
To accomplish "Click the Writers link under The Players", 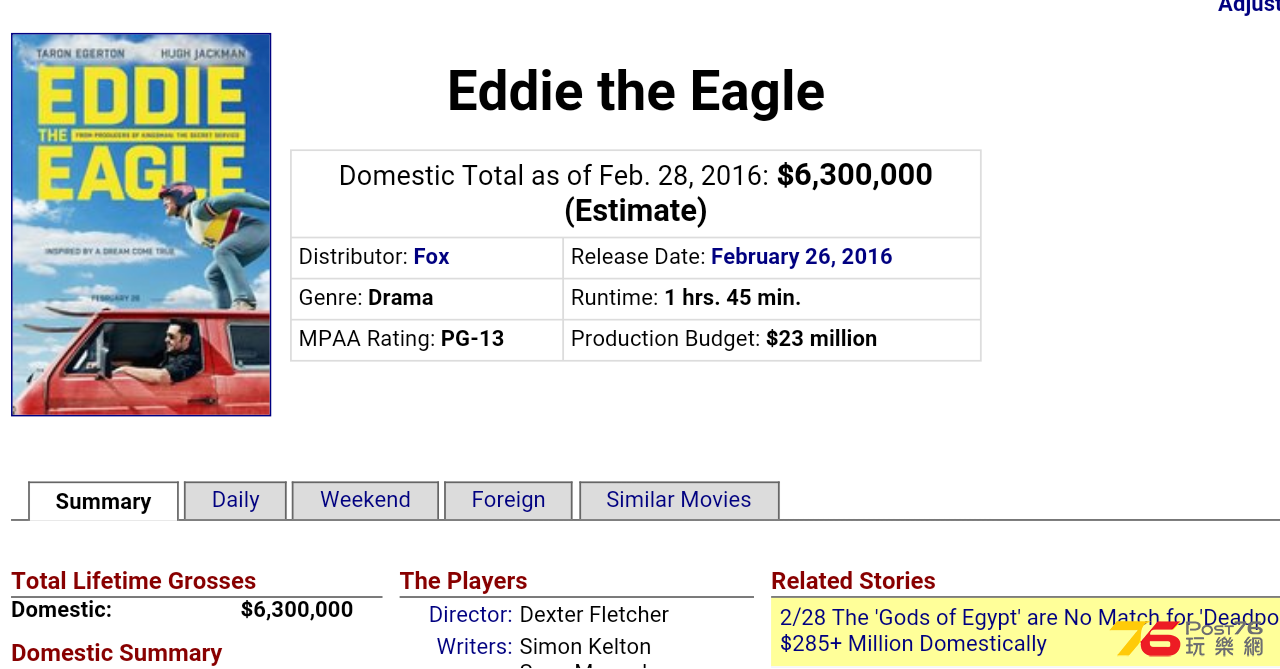I will pos(474,647).
